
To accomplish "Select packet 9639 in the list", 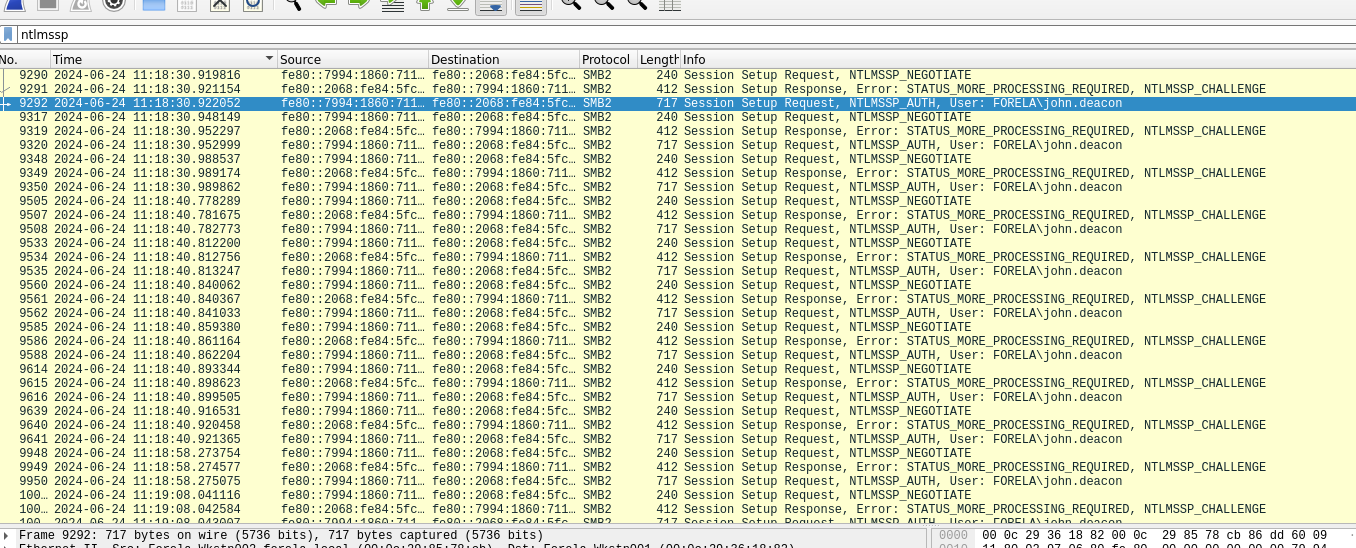I will click(678, 411).
